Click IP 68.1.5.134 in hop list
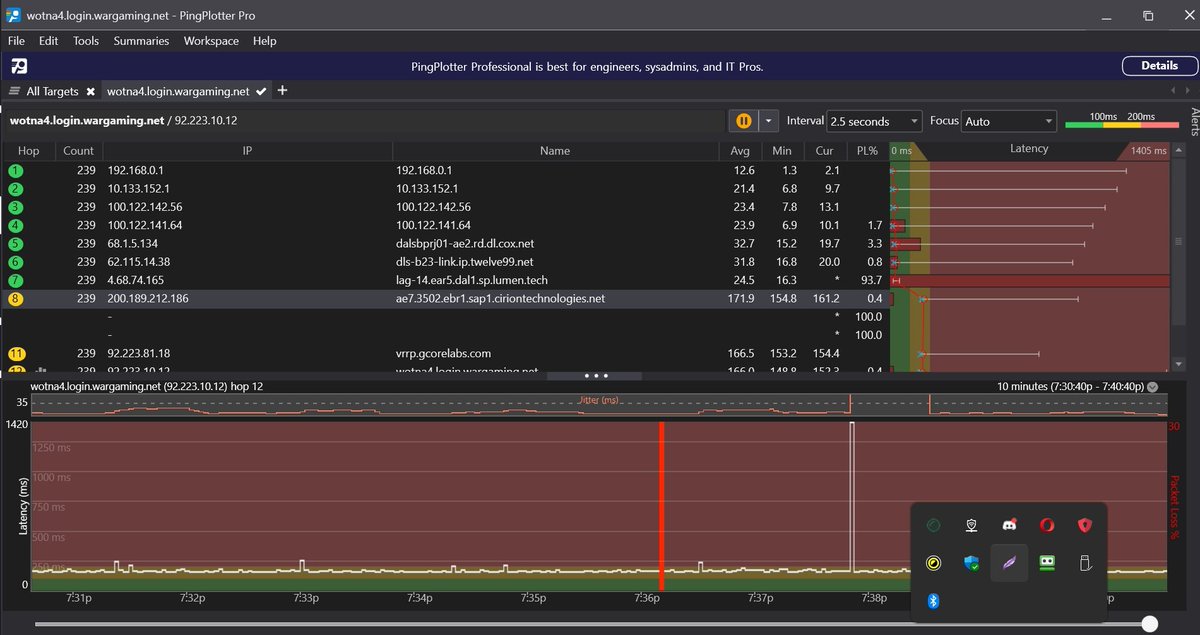Viewport: 1200px width, 635px height. [x=133, y=243]
